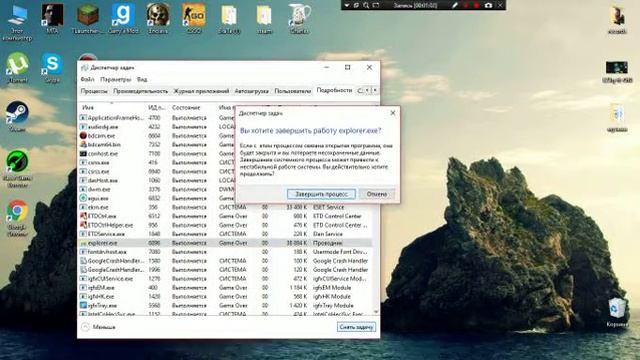This screenshot has width=640, height=360.
Task: Select GoogleCrashHandler row with ID 1580
Action: click(x=225, y=261)
